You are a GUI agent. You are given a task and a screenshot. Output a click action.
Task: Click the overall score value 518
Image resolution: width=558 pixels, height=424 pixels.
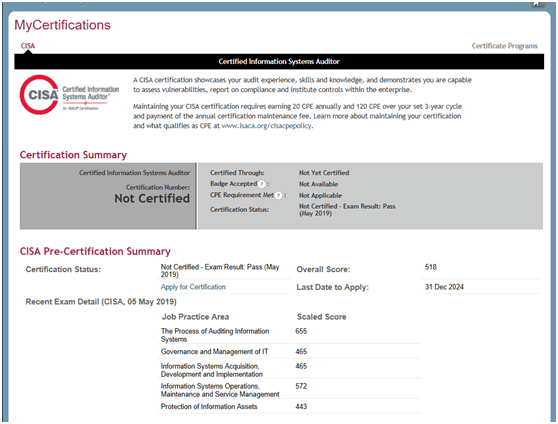[431, 267]
